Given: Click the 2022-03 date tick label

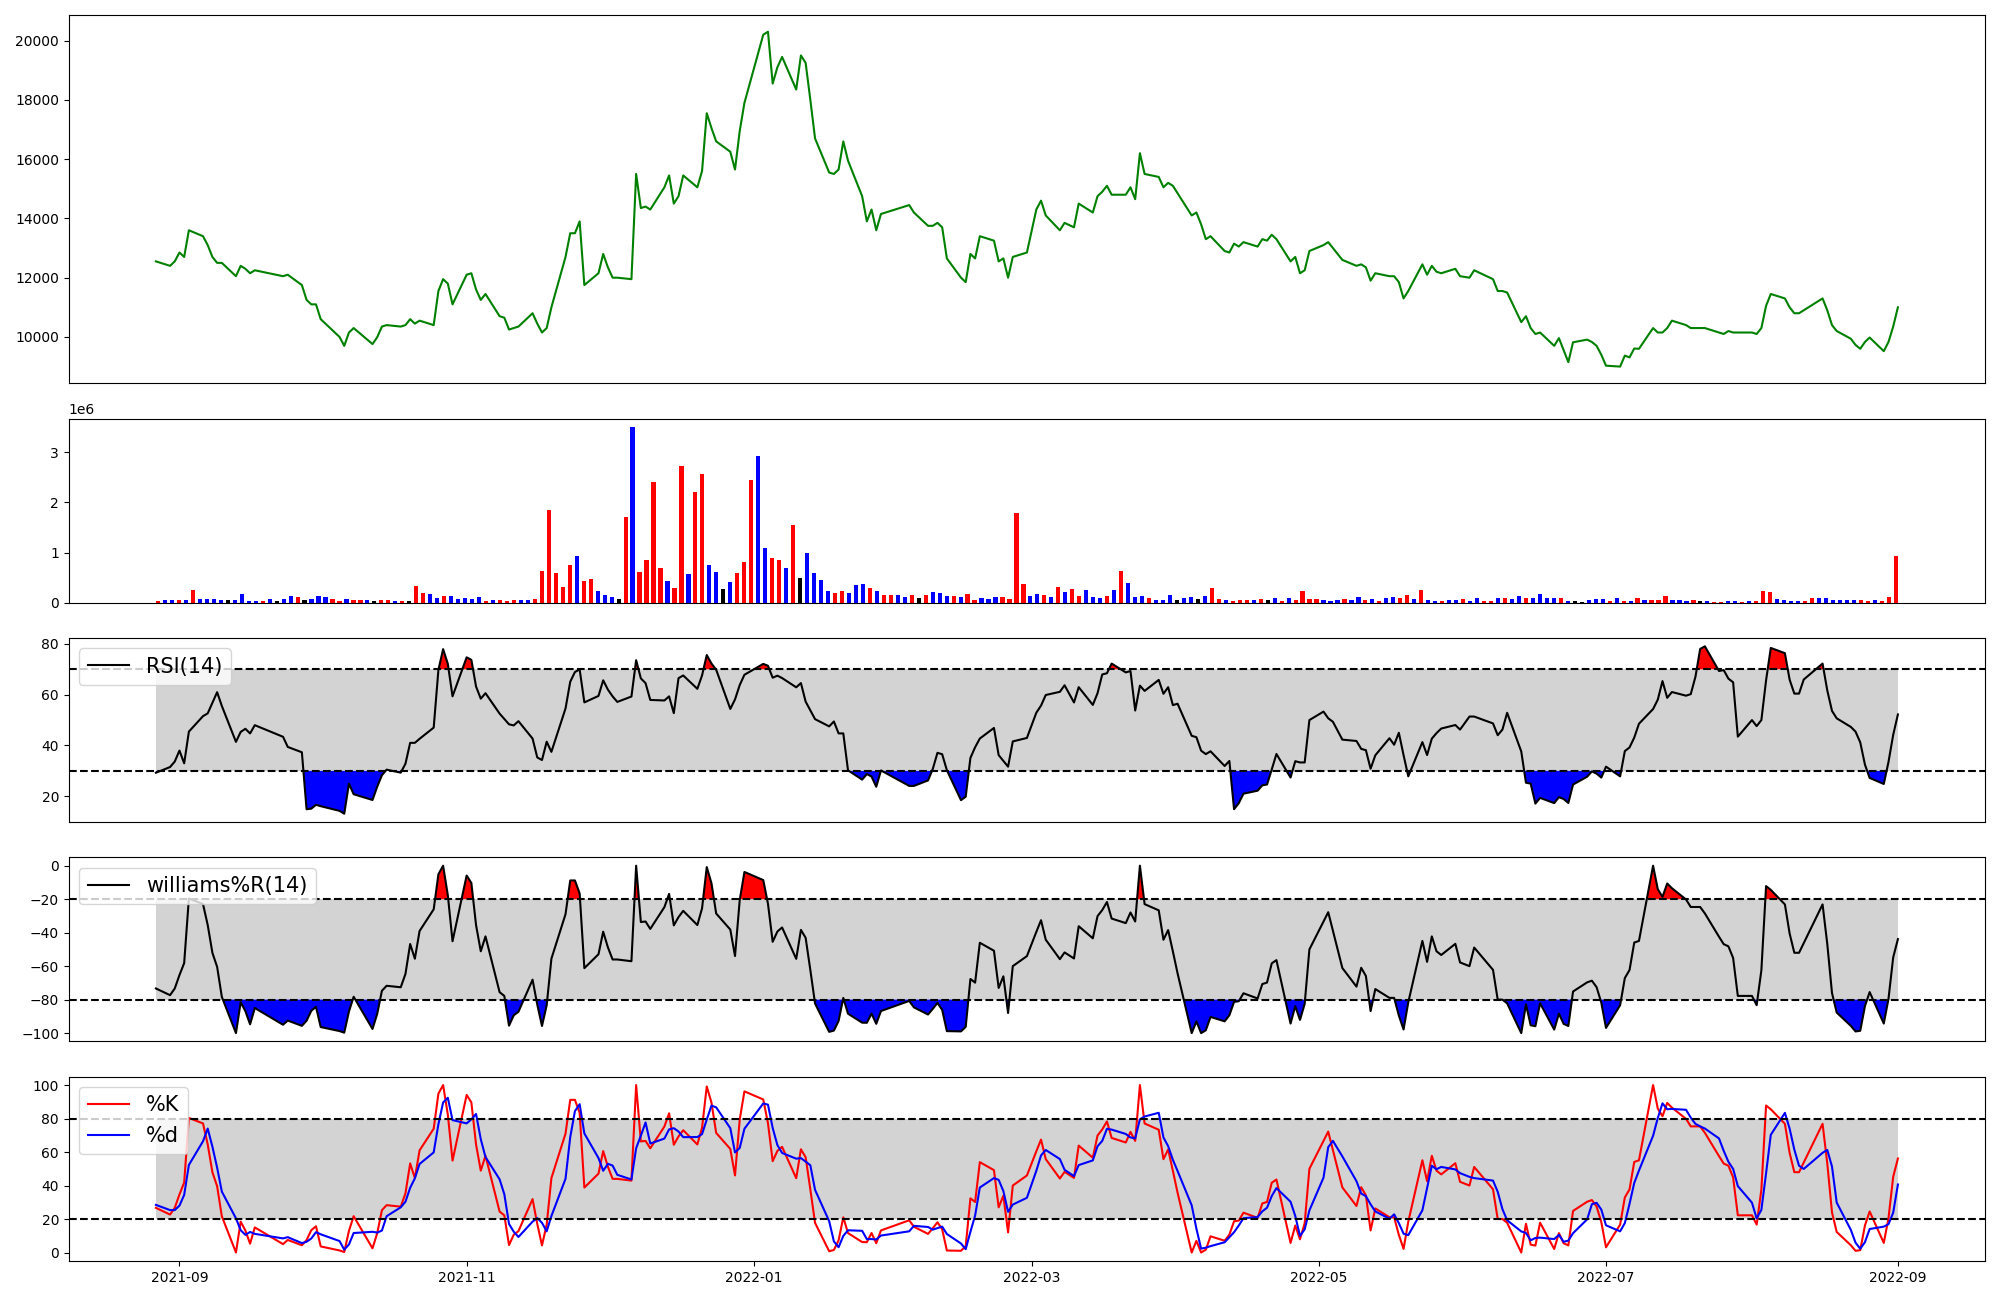Looking at the screenshot, I should [x=1031, y=1277].
